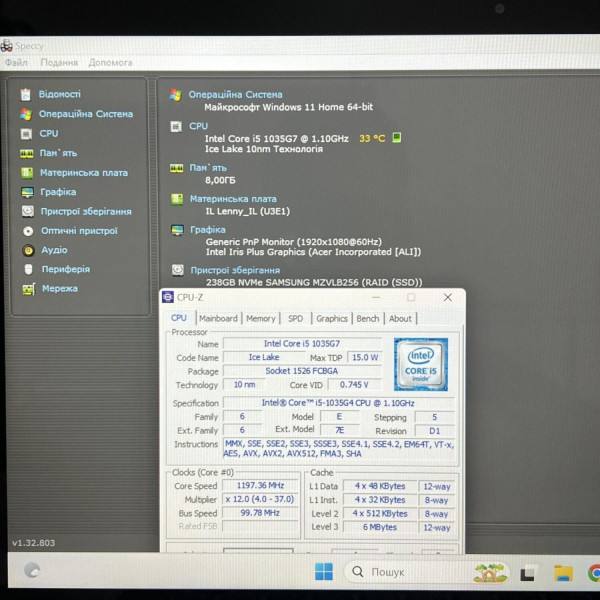Click the motherboard icon in Speccy sidebar

click(27, 173)
